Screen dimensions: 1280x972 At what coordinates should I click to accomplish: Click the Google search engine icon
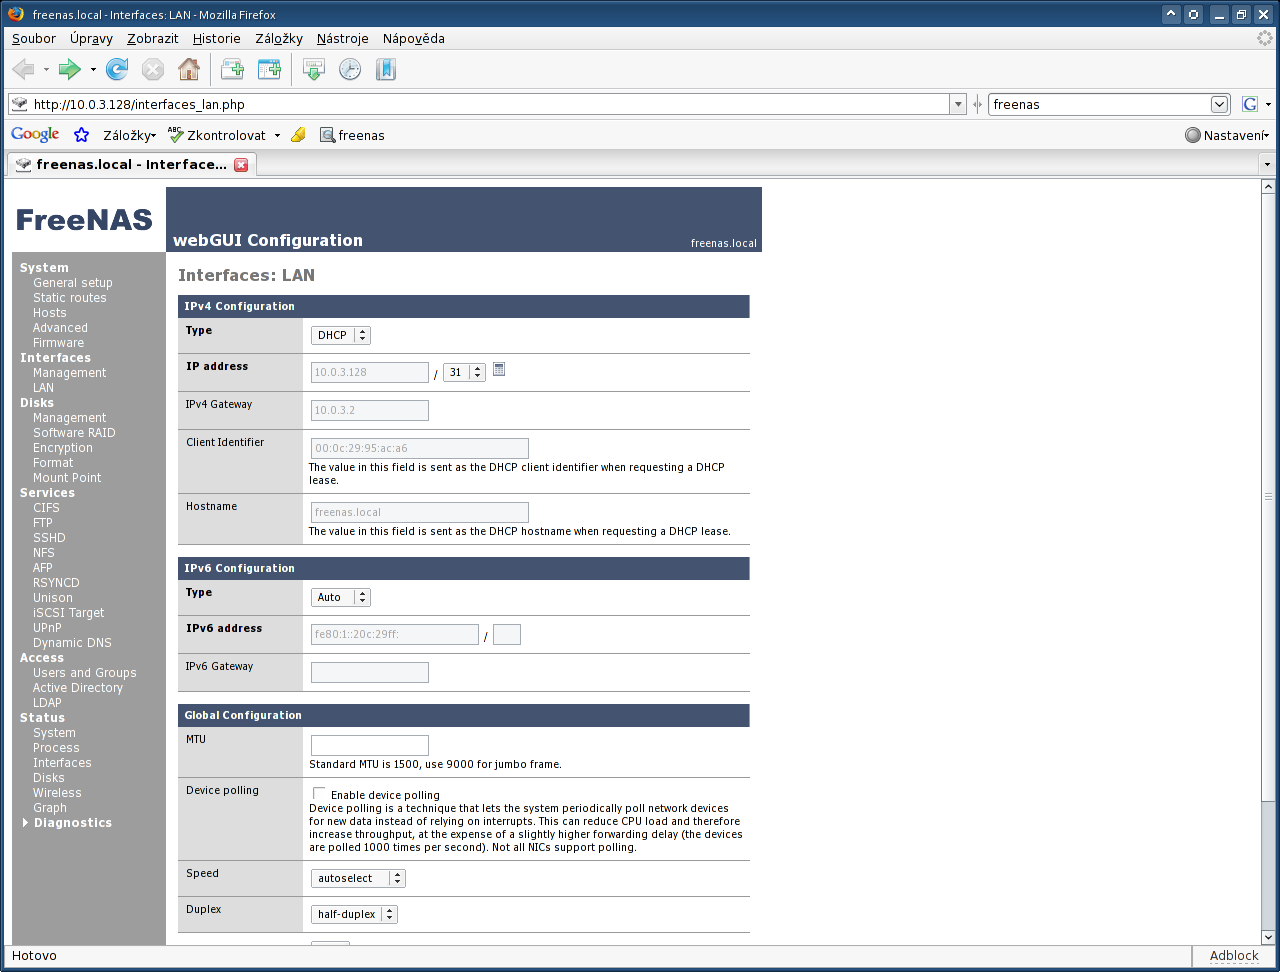(1249, 104)
